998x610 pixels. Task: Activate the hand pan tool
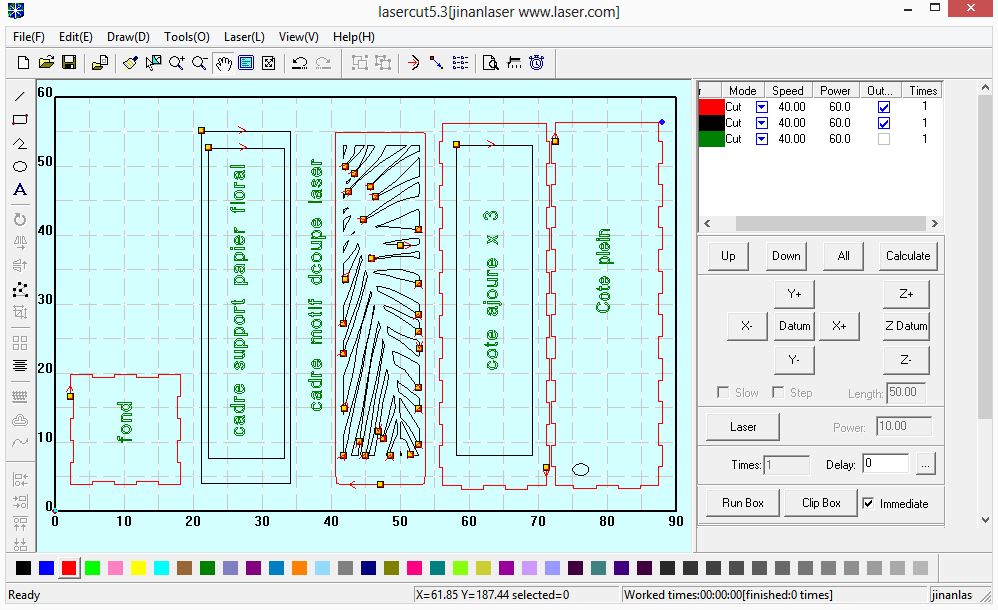click(x=223, y=62)
